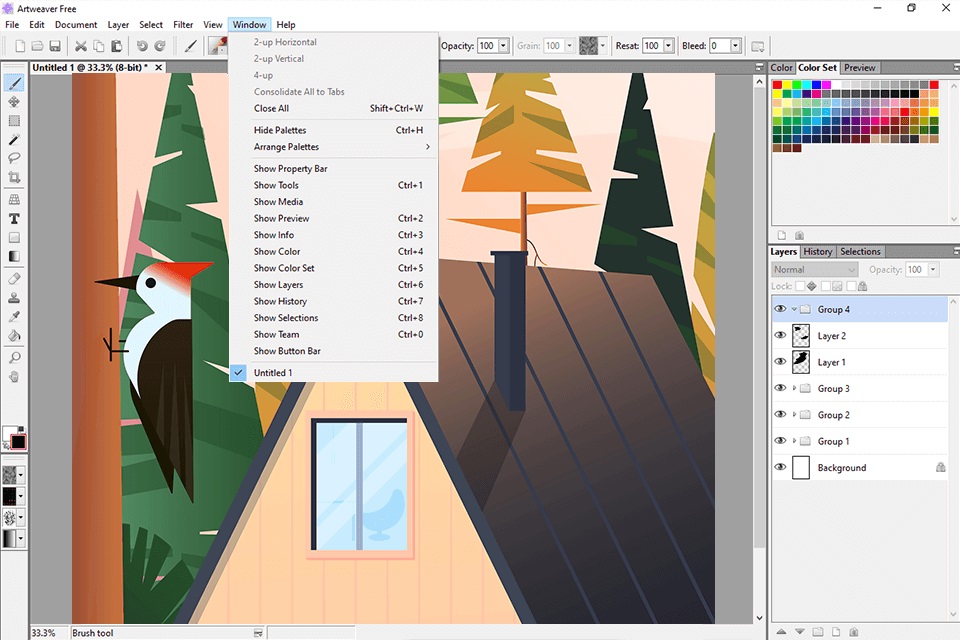Image resolution: width=960 pixels, height=640 pixels.
Task: Switch to the Color tab
Action: tap(781, 68)
